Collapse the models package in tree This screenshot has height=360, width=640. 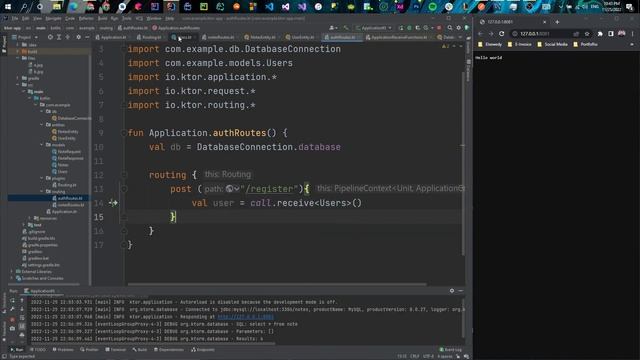[x=42, y=144]
